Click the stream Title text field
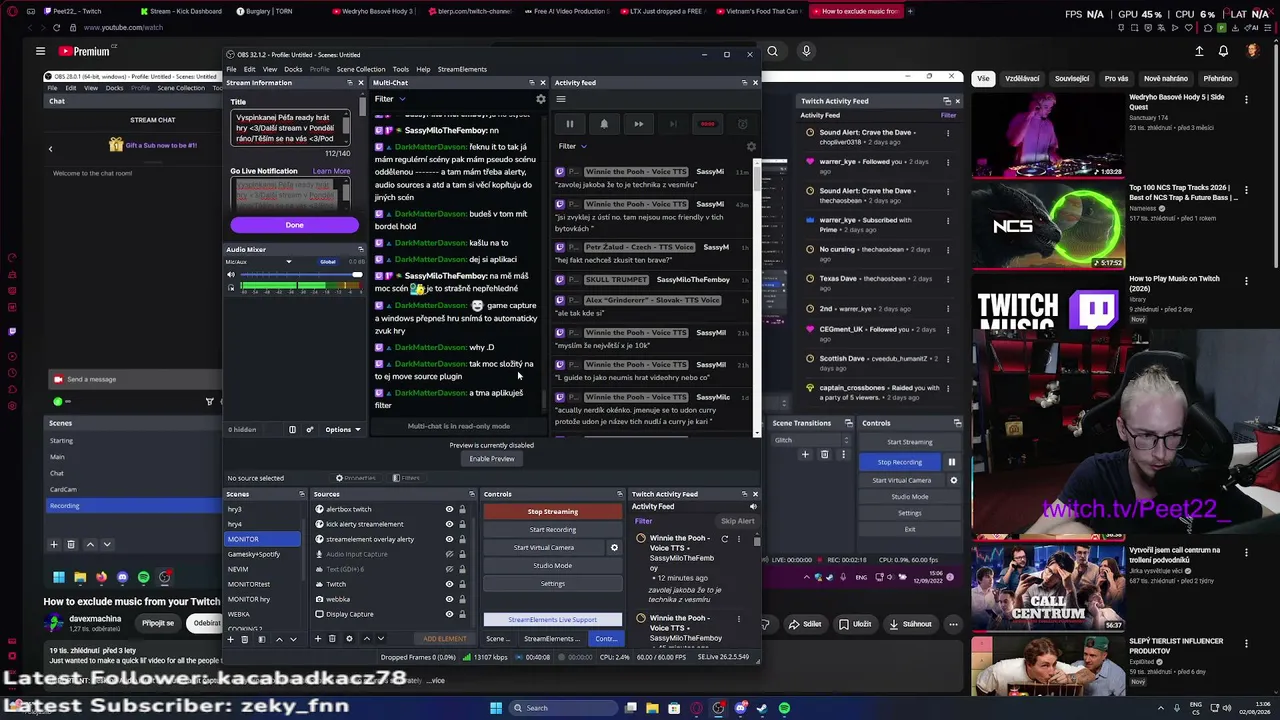1280x720 pixels. click(288, 129)
